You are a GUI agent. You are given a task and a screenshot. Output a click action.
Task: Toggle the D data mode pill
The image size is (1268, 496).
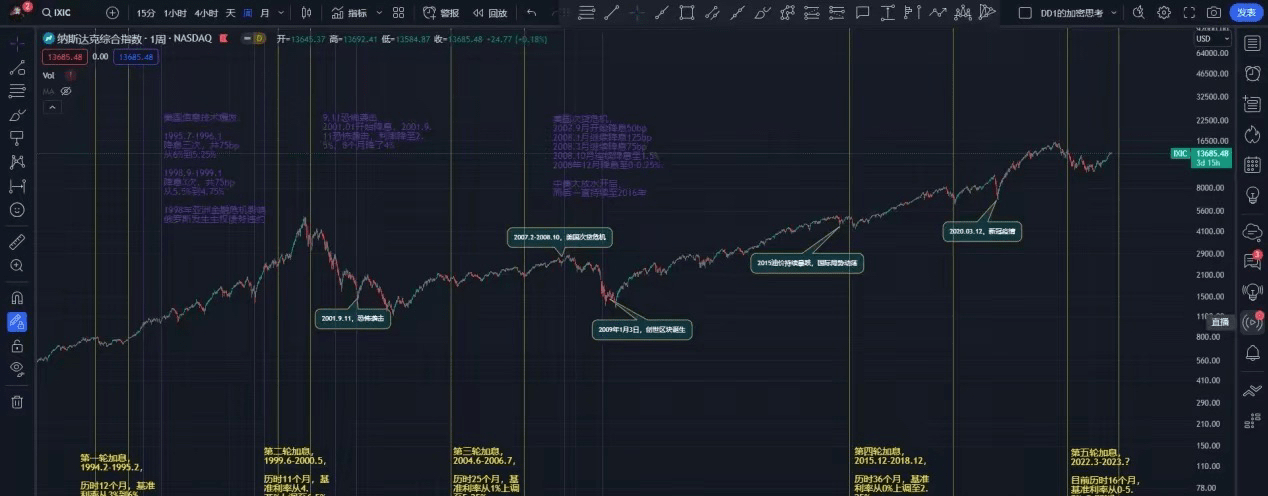tap(258, 38)
